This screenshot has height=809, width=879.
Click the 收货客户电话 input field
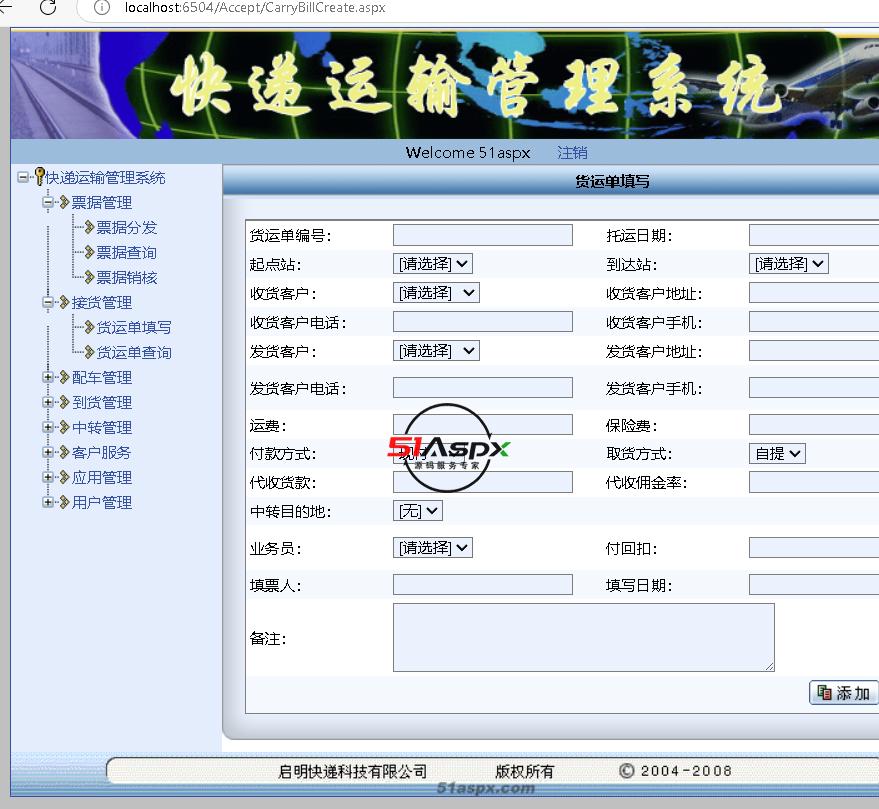click(x=483, y=322)
